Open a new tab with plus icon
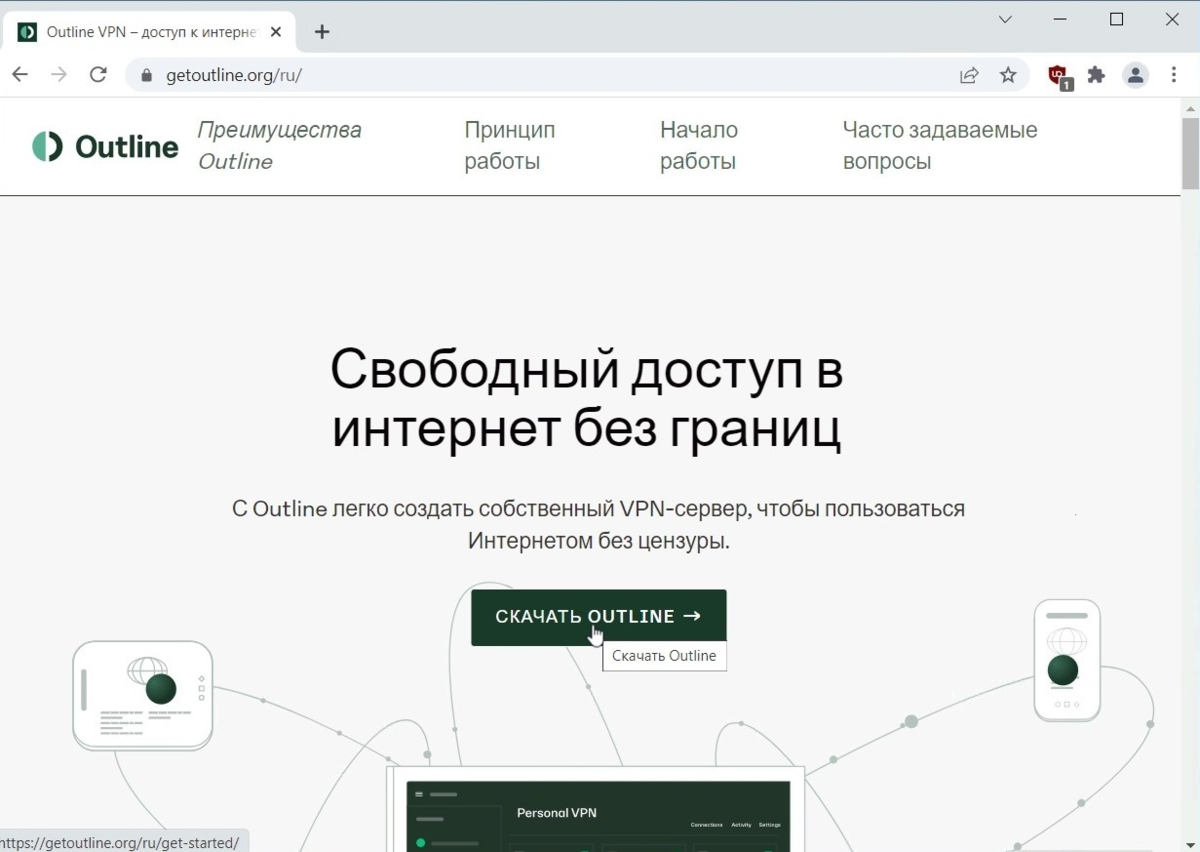The width and height of the screenshot is (1200, 852). 322,32
